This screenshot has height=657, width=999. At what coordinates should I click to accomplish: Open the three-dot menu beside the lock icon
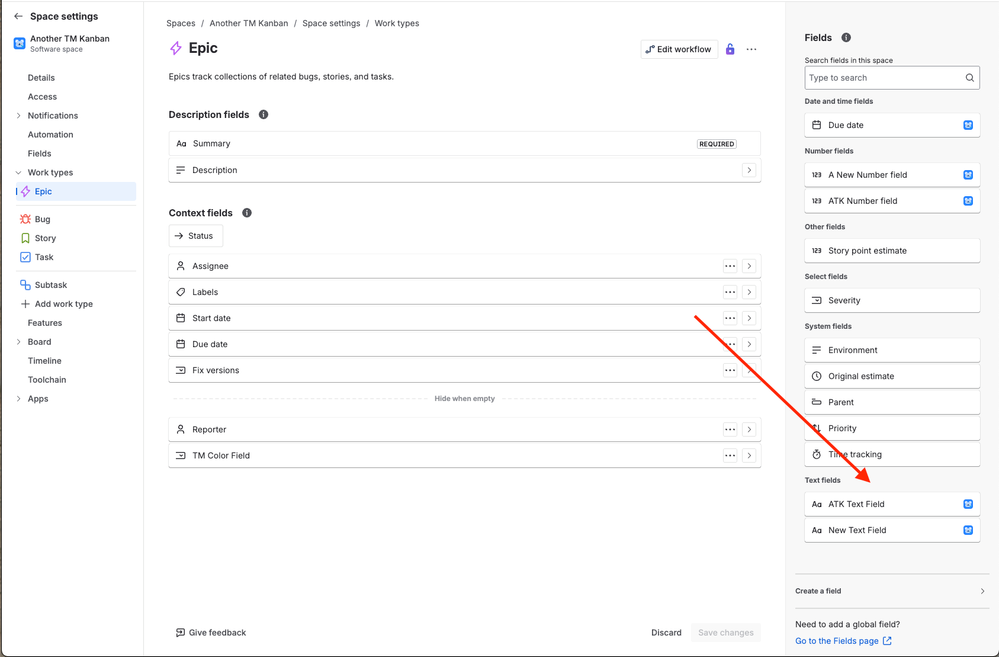752,49
